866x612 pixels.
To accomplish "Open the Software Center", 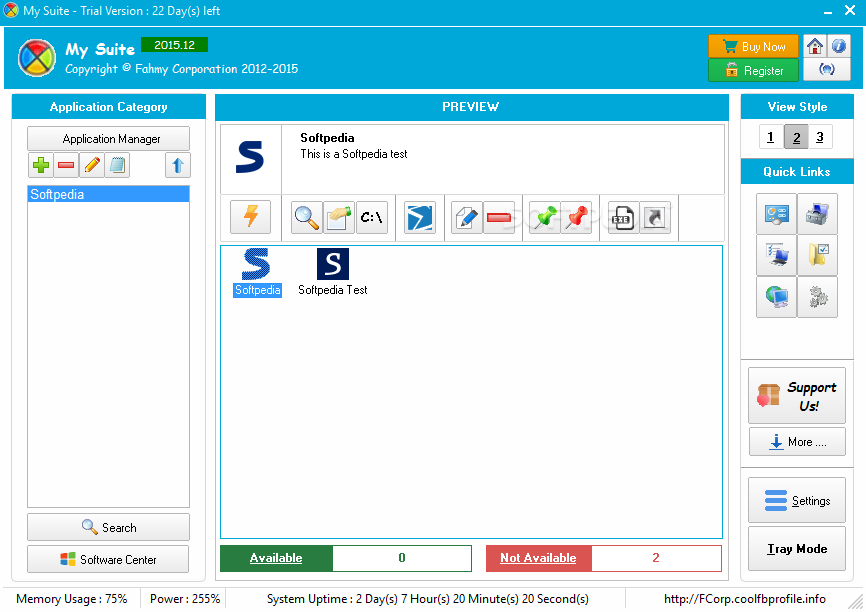I will click(108, 560).
